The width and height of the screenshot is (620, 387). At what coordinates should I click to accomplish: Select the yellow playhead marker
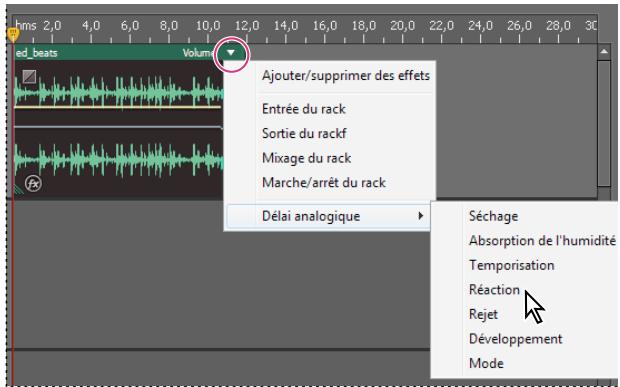[13, 34]
